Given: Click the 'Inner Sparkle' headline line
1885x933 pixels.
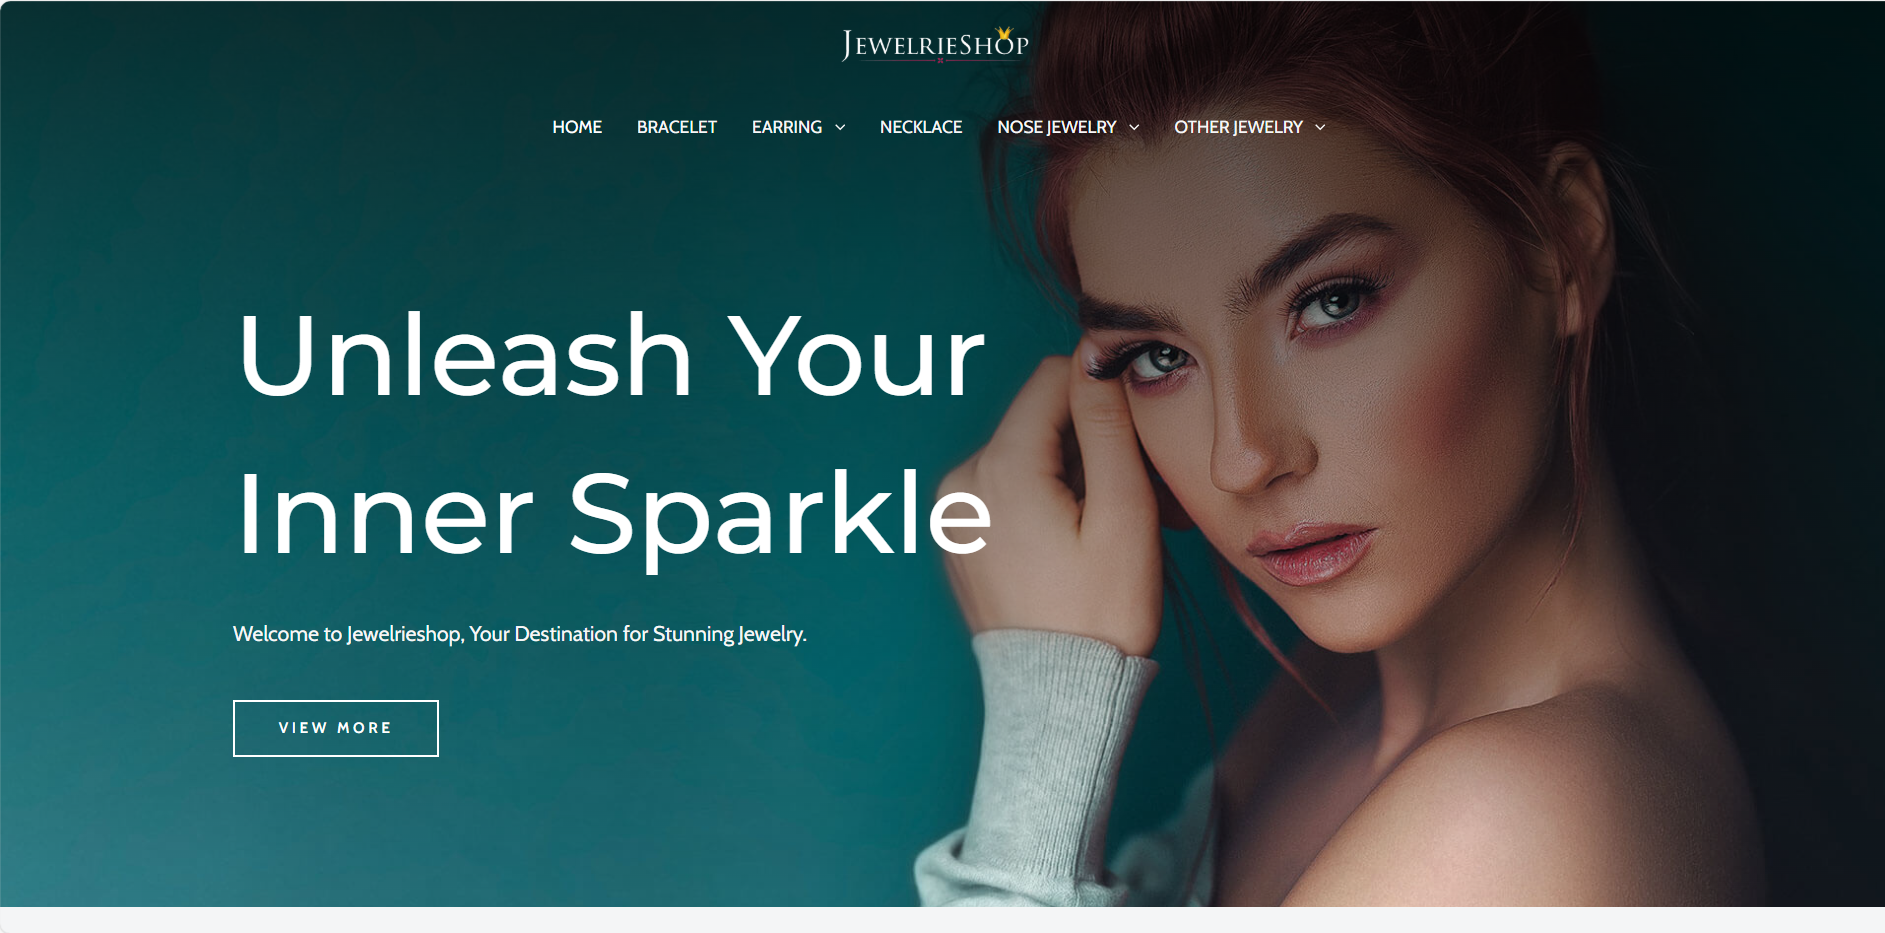Looking at the screenshot, I should (x=613, y=514).
